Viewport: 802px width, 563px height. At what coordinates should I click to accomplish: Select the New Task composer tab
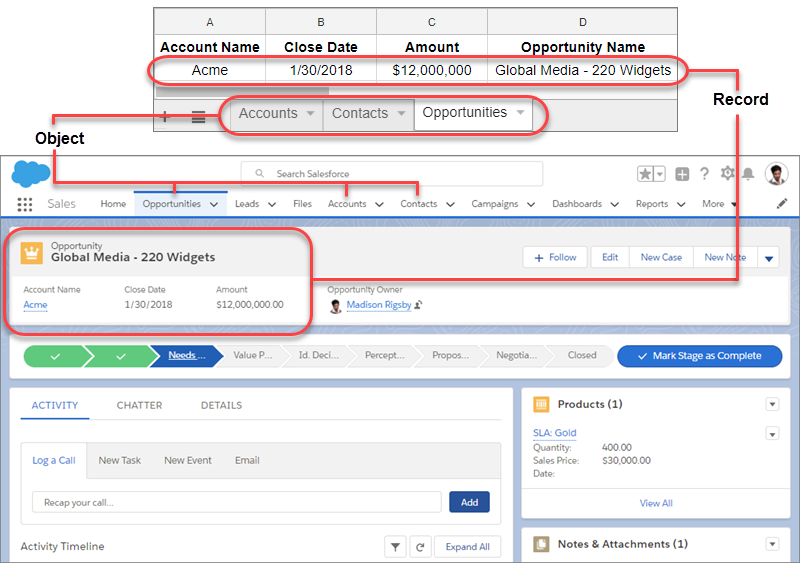point(120,460)
